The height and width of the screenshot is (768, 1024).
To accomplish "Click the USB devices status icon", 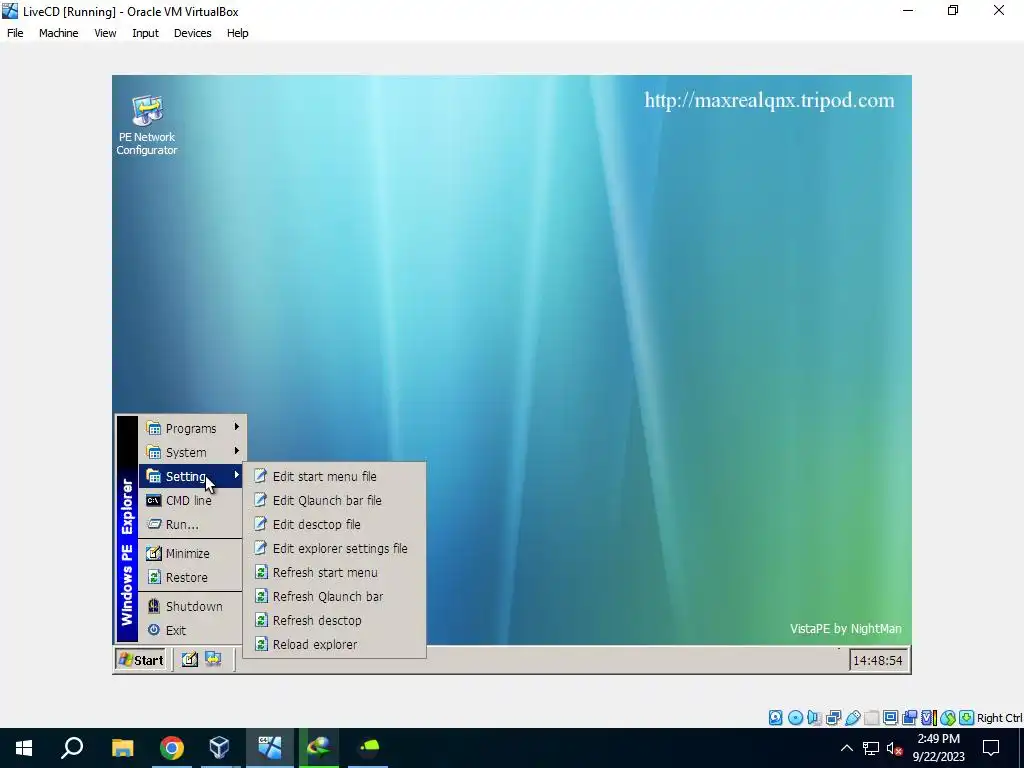I will coord(852,718).
